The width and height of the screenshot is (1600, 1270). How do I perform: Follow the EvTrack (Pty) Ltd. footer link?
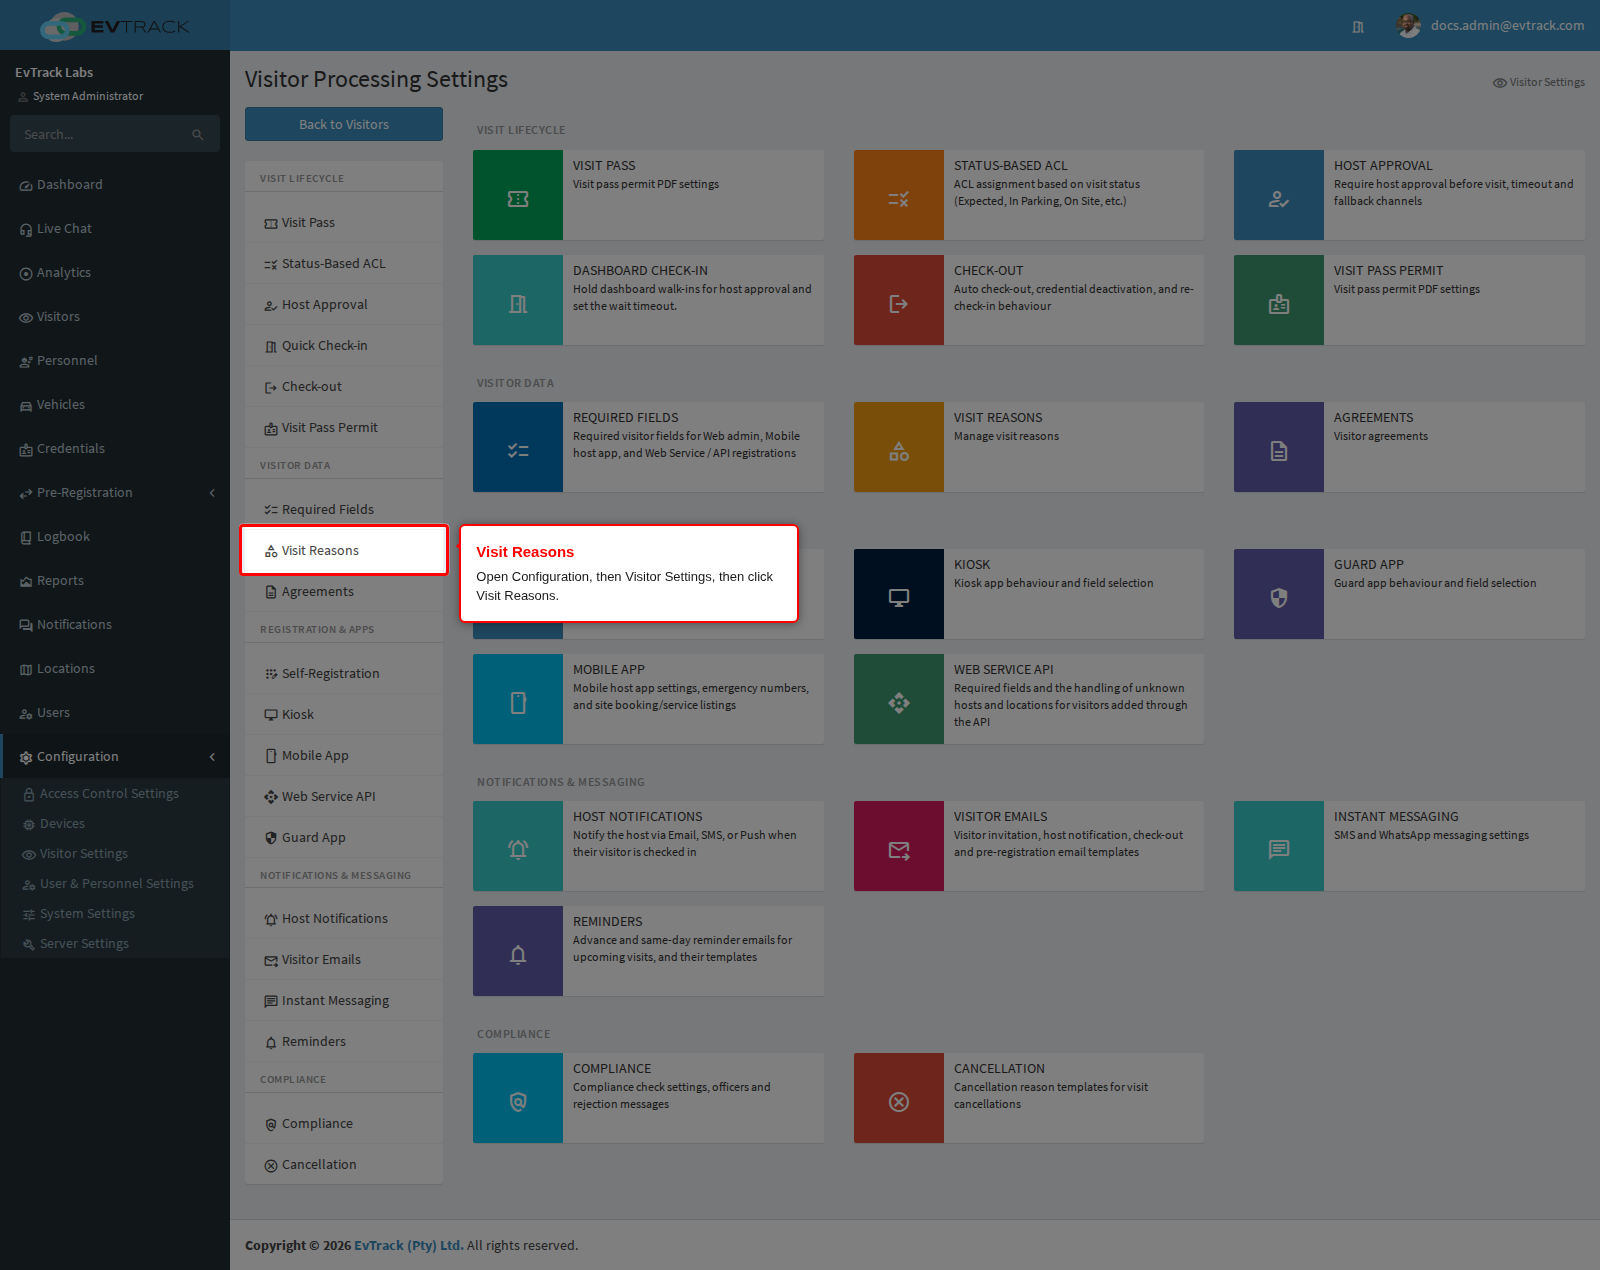[x=408, y=1246]
